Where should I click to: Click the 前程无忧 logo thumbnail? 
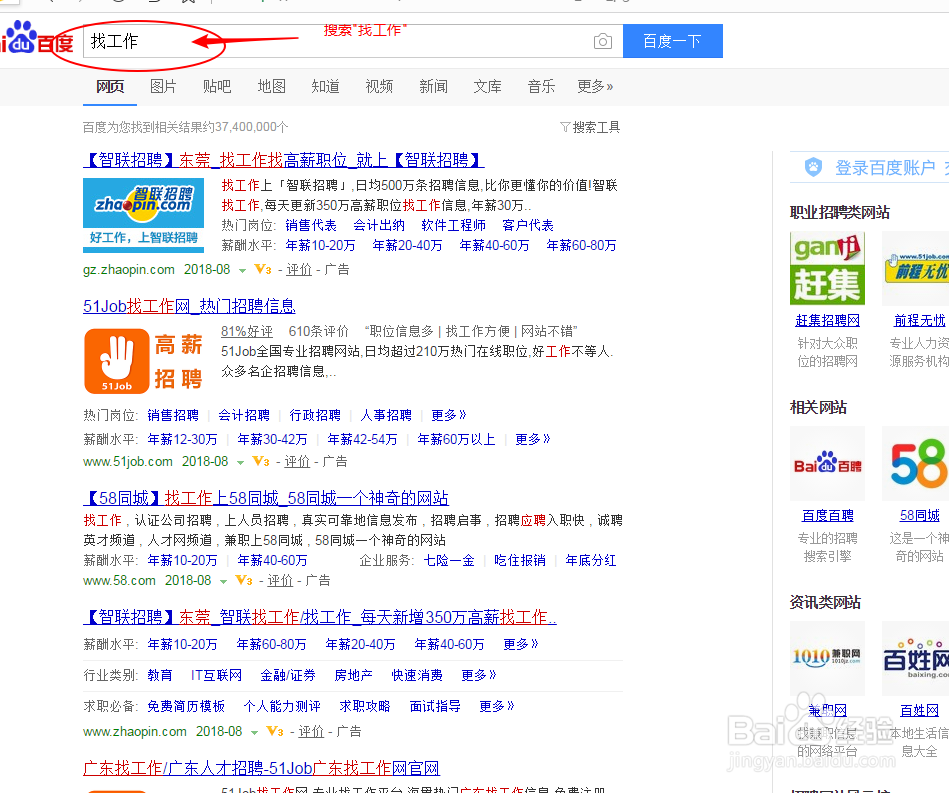[916, 268]
